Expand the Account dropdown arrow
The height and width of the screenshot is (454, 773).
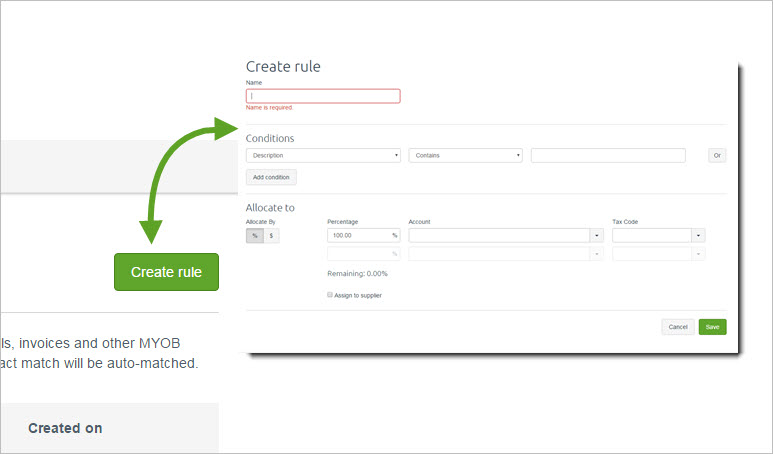pyautogui.click(x=597, y=236)
